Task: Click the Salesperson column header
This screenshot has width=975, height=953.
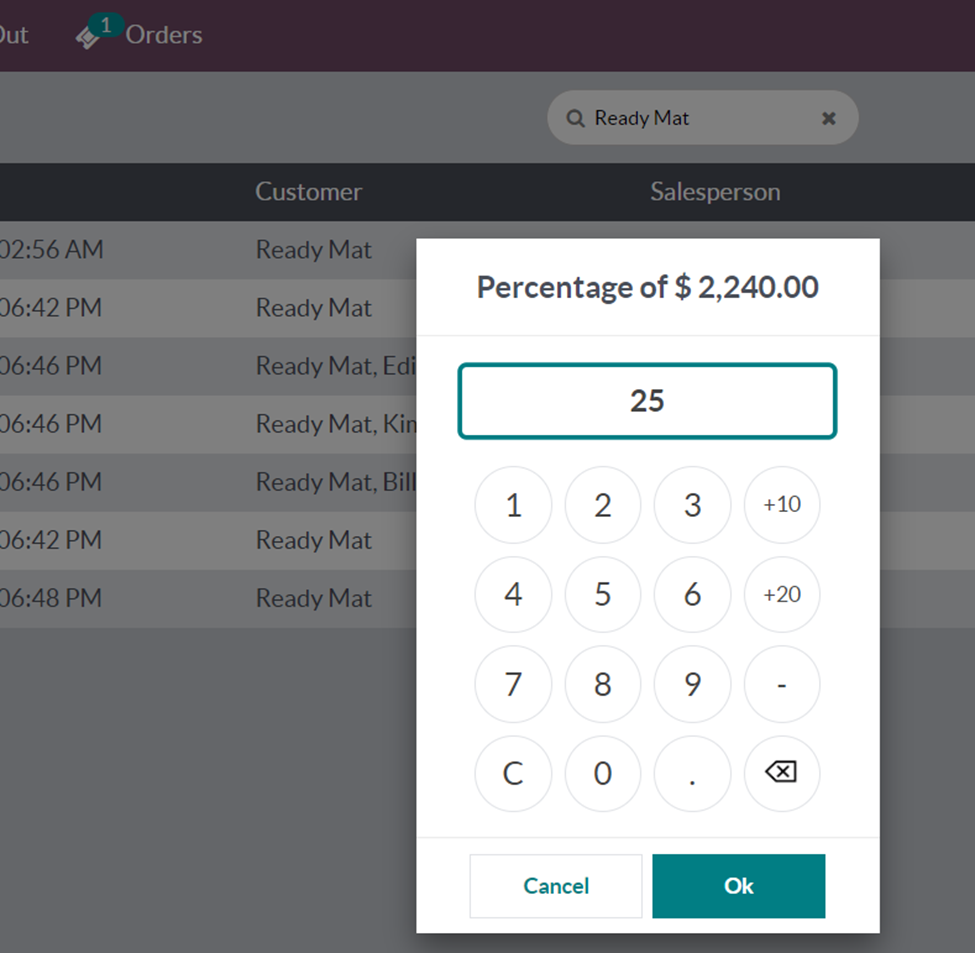Action: pyautogui.click(x=715, y=192)
